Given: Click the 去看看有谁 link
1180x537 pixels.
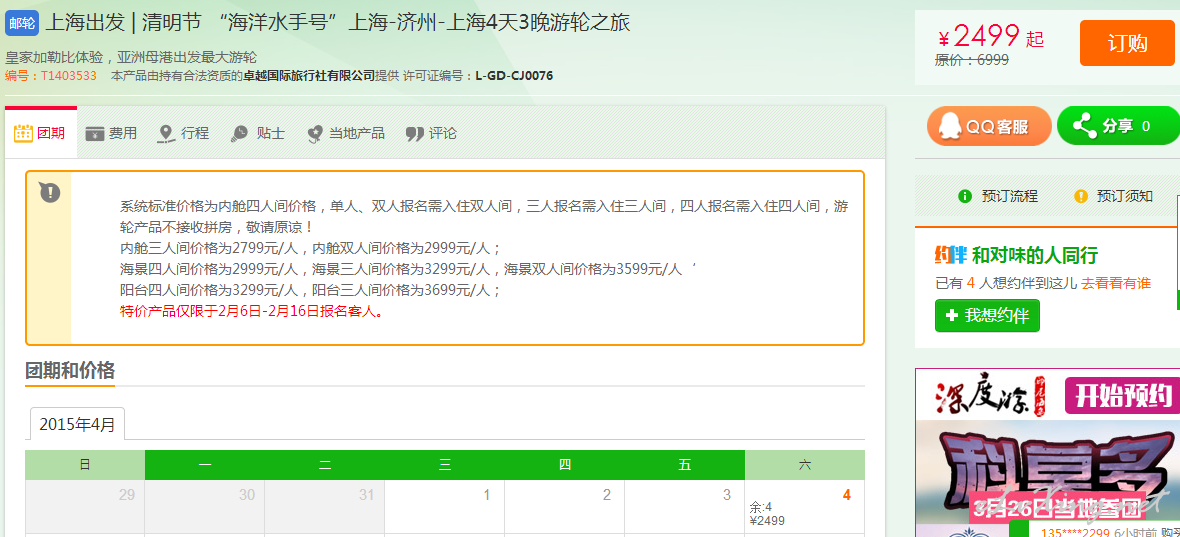Looking at the screenshot, I should 1116,284.
